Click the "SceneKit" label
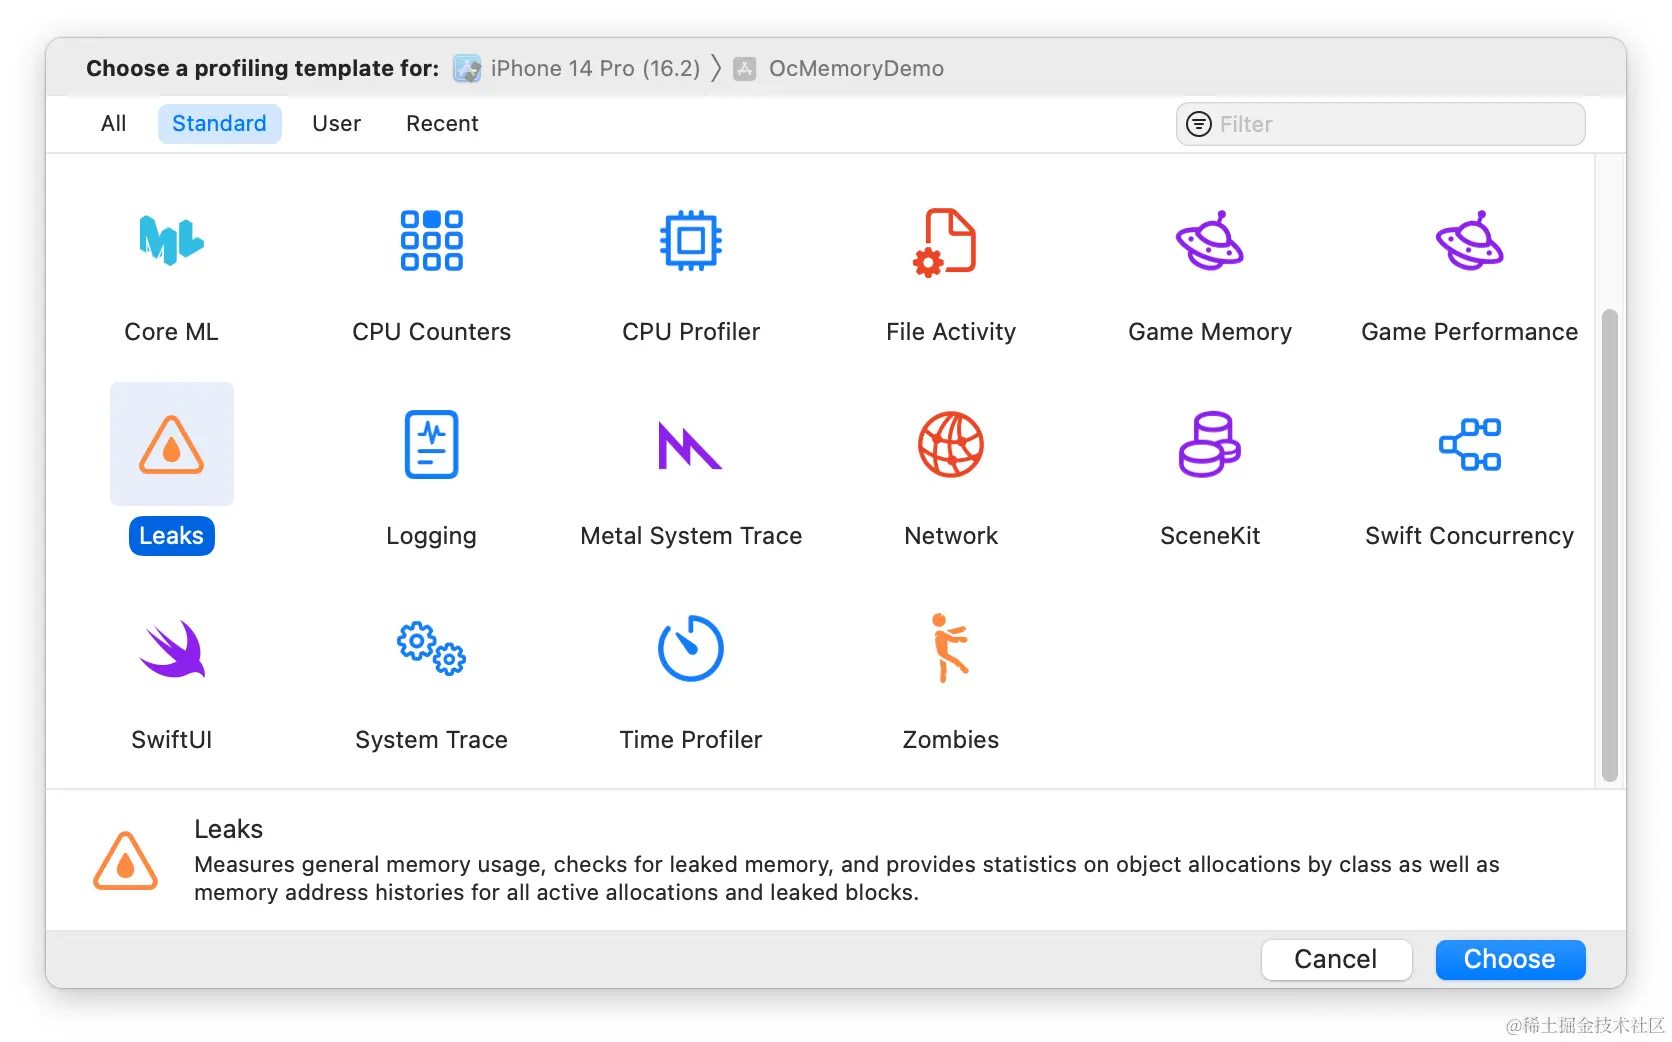1672x1042 pixels. coord(1210,536)
